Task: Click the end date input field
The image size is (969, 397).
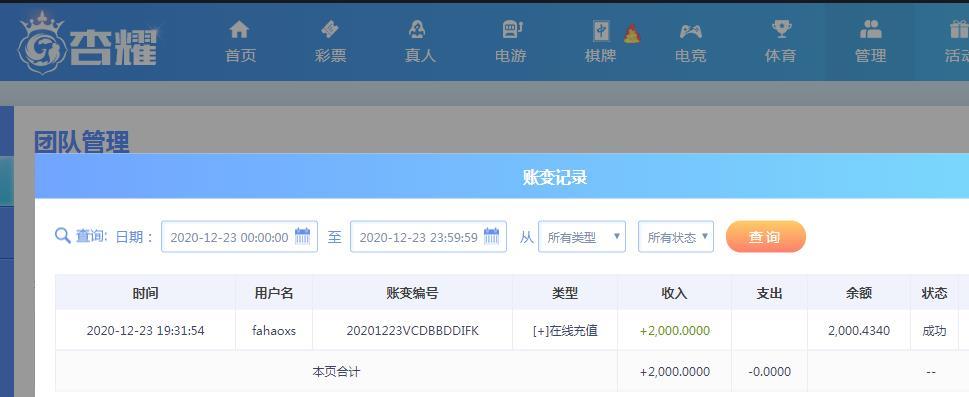Action: [x=428, y=237]
